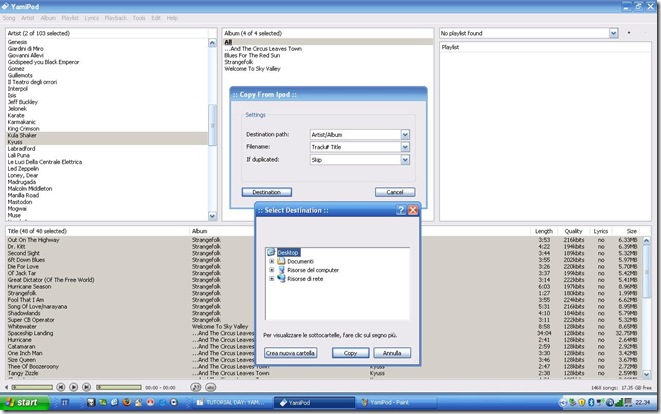Click the Desktop icon in folder tree
661x414 pixels.
271,252
